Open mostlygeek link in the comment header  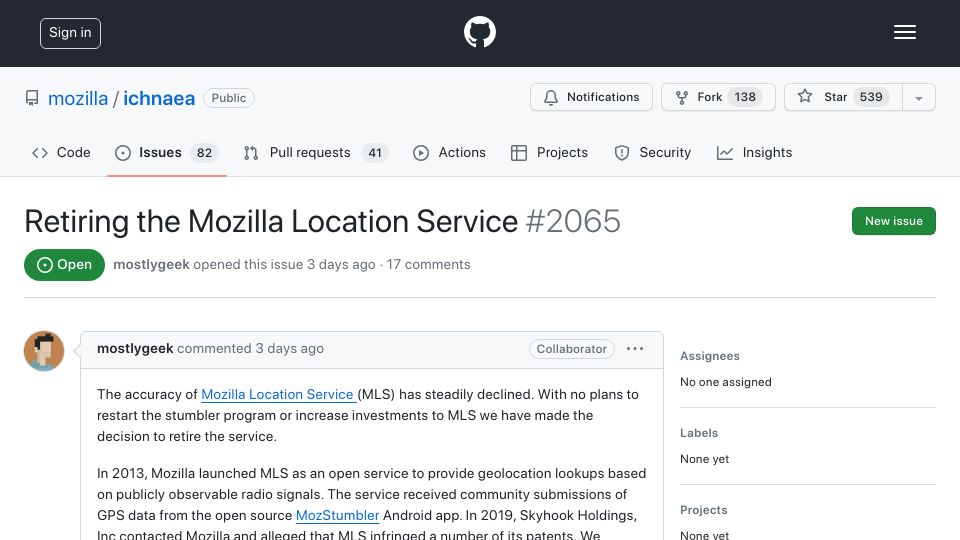tap(135, 348)
